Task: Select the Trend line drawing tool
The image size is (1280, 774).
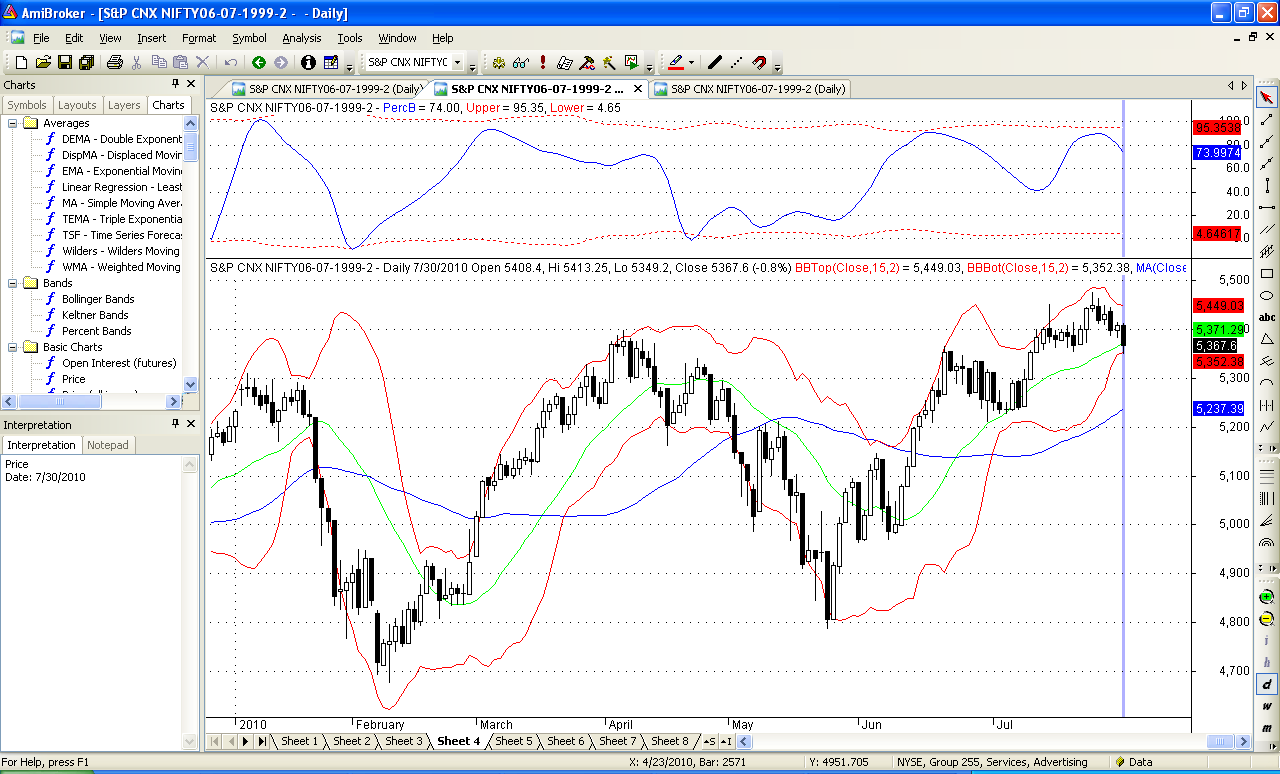Action: (1267, 119)
